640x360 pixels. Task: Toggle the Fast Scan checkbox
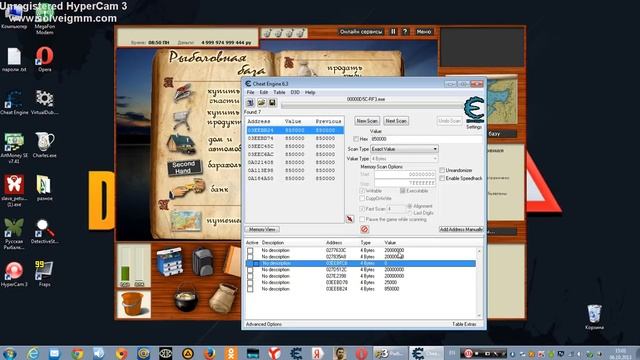pos(362,209)
